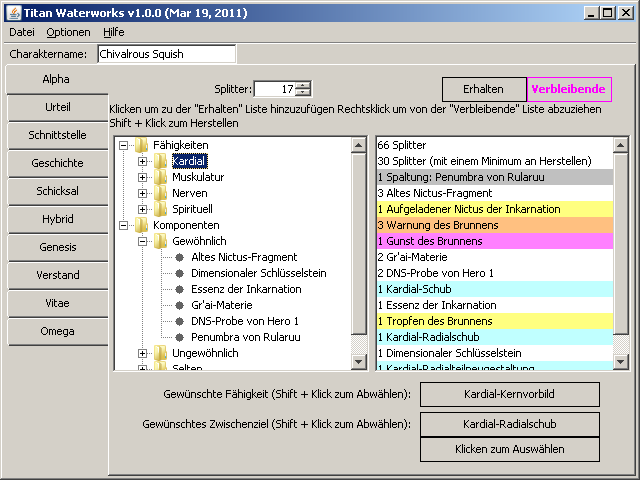Click the Java icon in the title bar

pyautogui.click(x=11, y=11)
